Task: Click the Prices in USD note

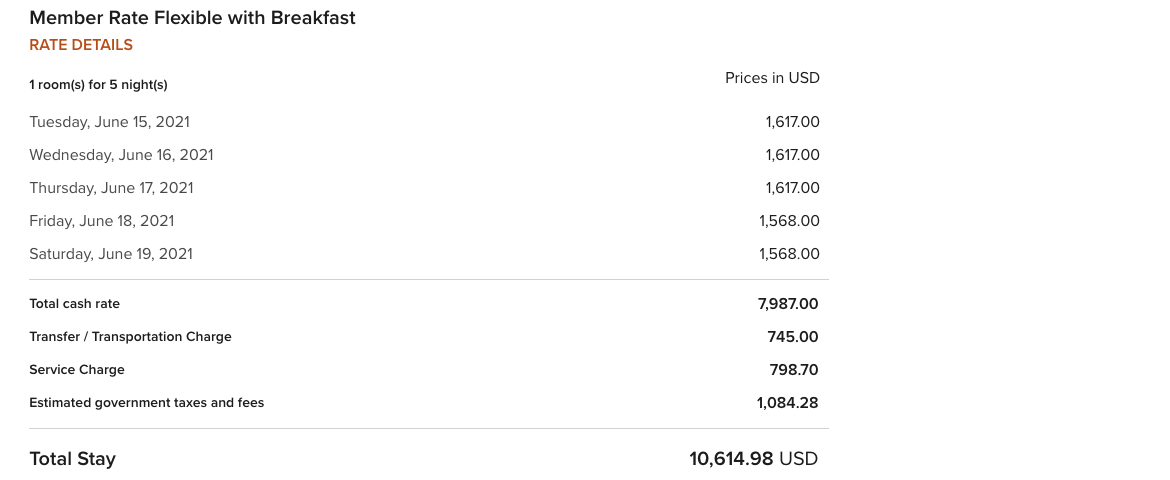Action: 772,78
